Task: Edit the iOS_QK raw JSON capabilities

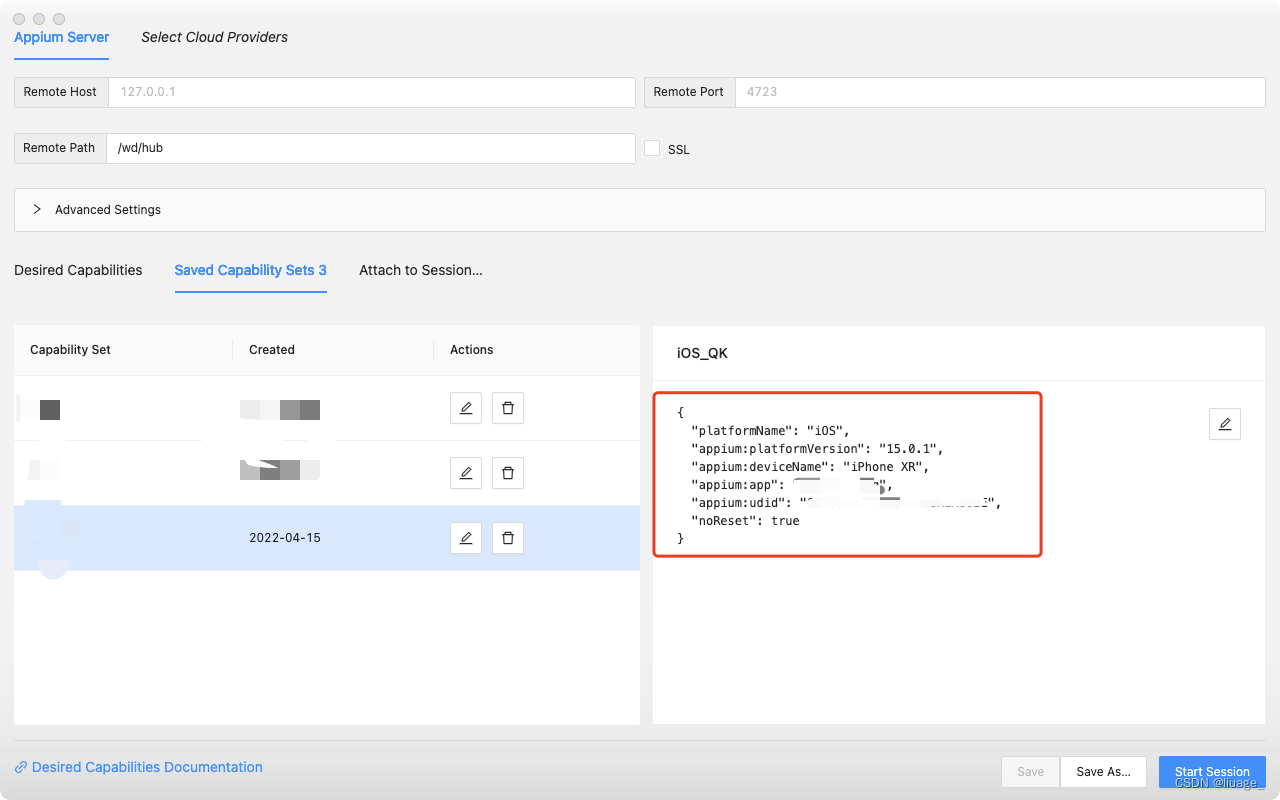Action: (x=1225, y=424)
